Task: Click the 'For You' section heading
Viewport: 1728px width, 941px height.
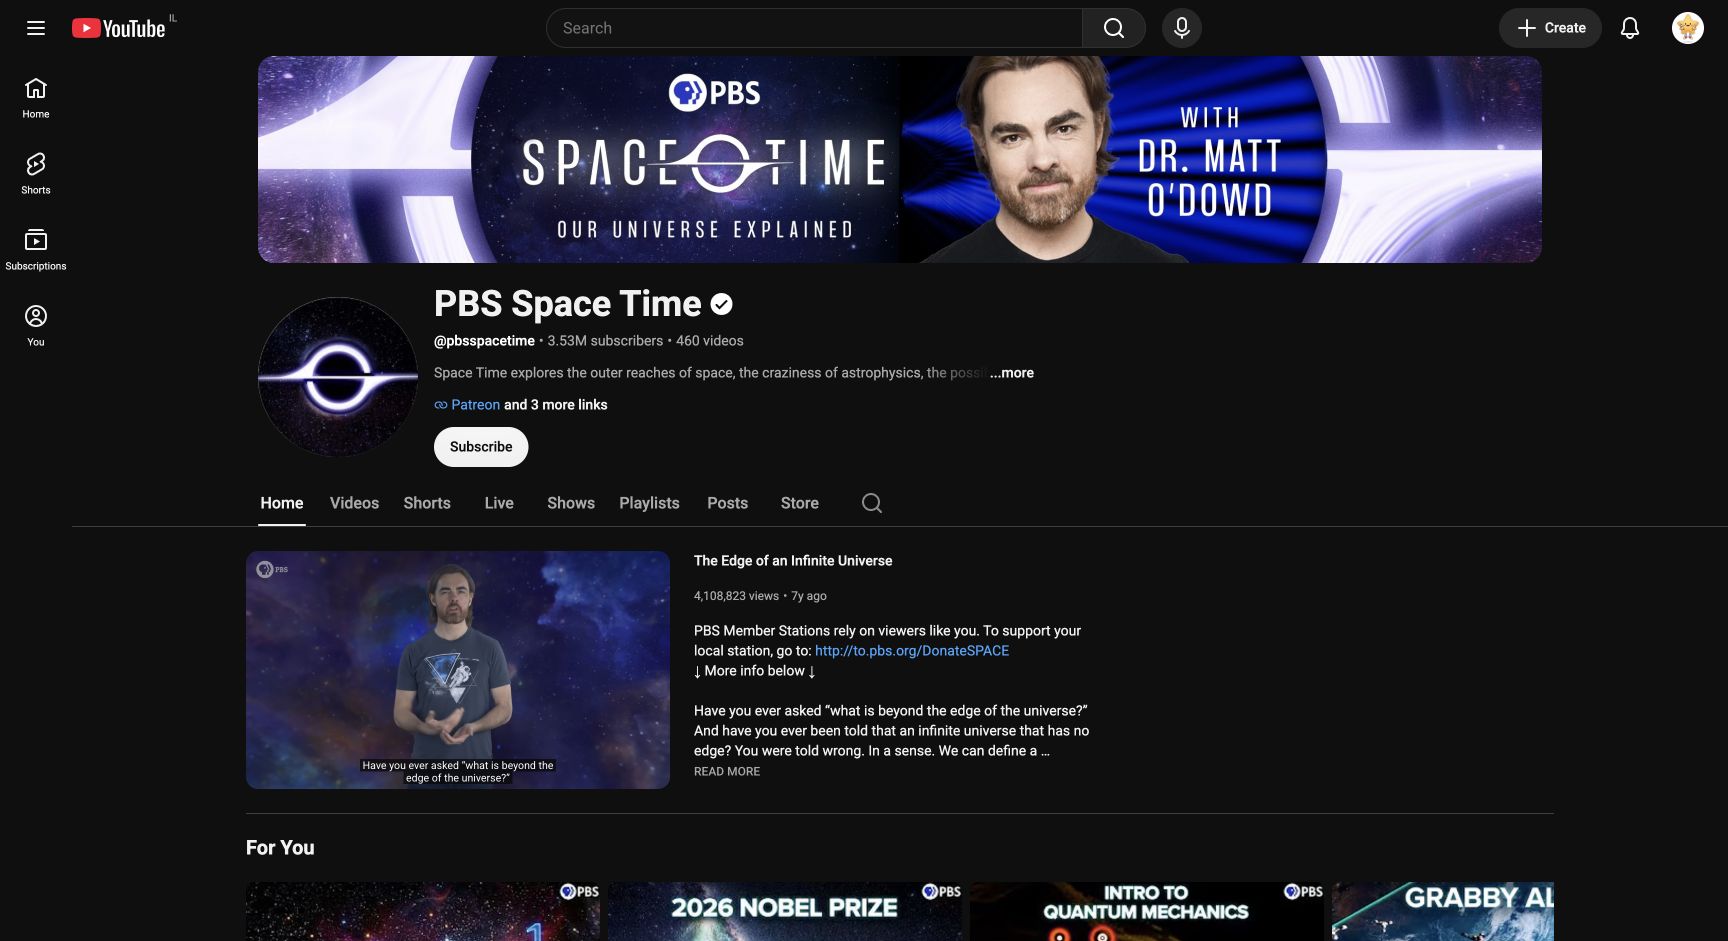Action: (280, 848)
